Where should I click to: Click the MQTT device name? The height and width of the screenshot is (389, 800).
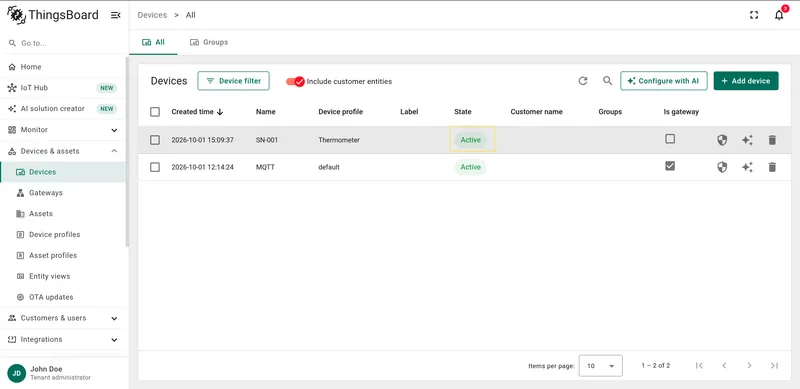tap(265, 167)
